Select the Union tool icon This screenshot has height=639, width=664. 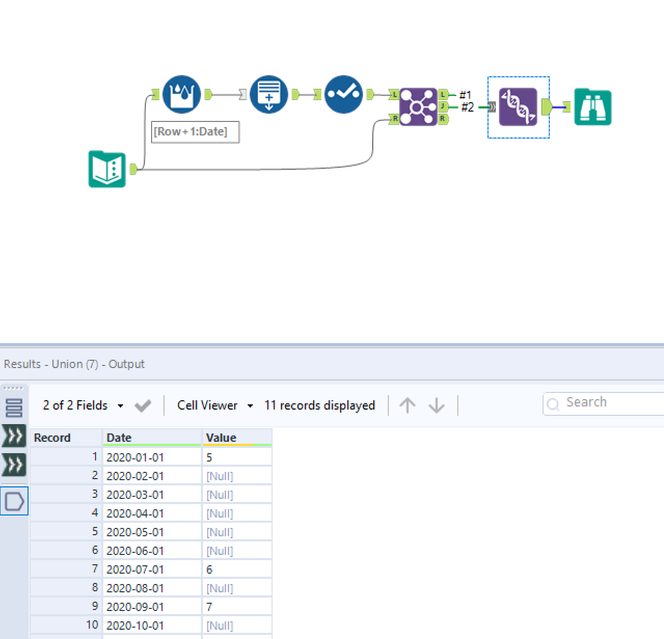click(518, 107)
